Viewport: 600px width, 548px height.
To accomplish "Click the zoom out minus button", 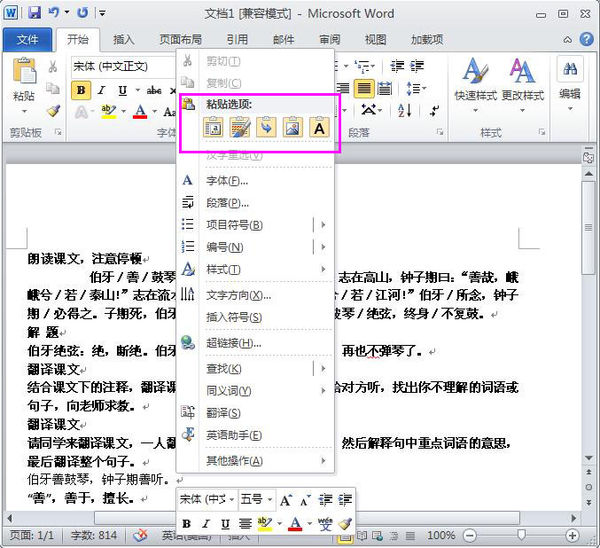I will (x=470, y=535).
